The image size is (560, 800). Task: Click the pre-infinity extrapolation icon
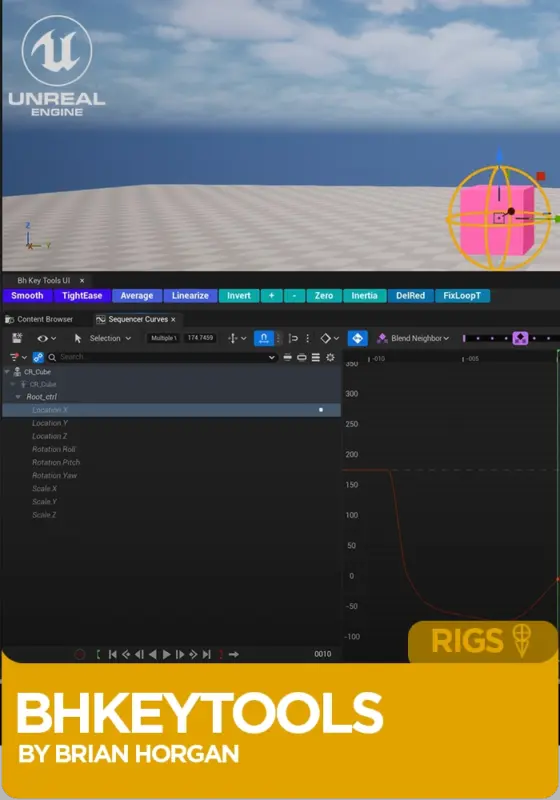tap(293, 338)
